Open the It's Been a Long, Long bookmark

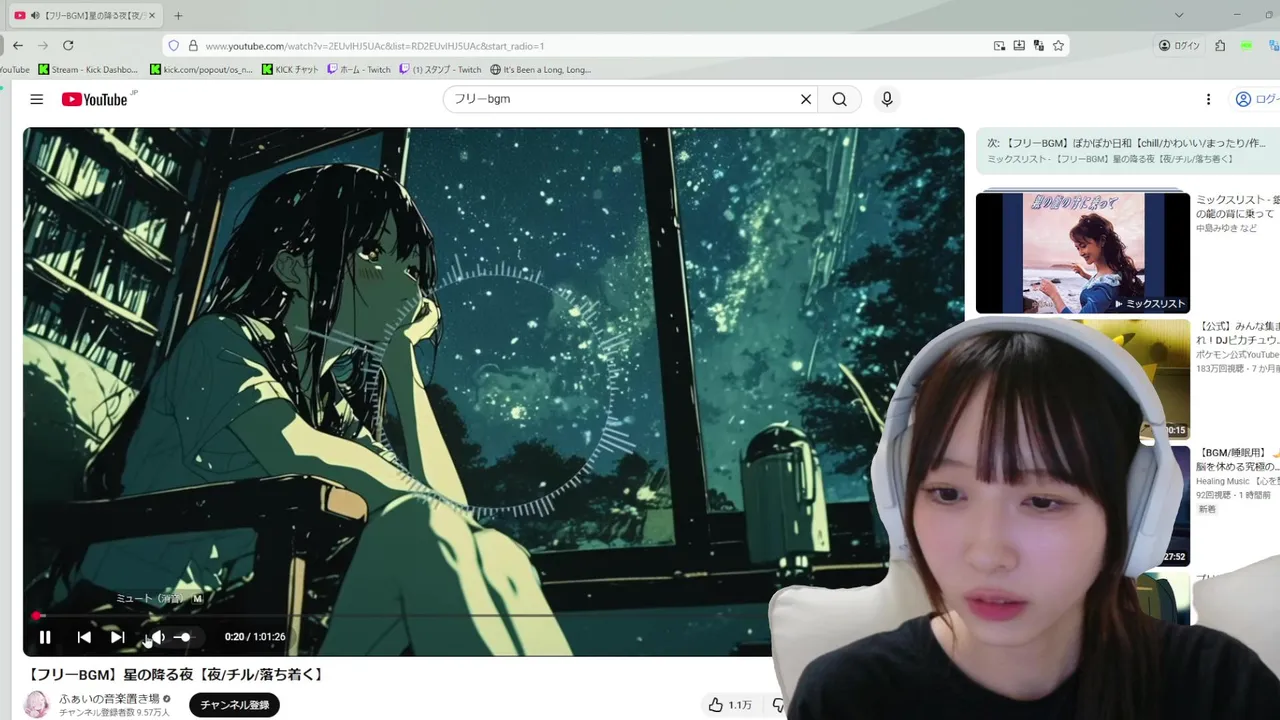[540, 70]
